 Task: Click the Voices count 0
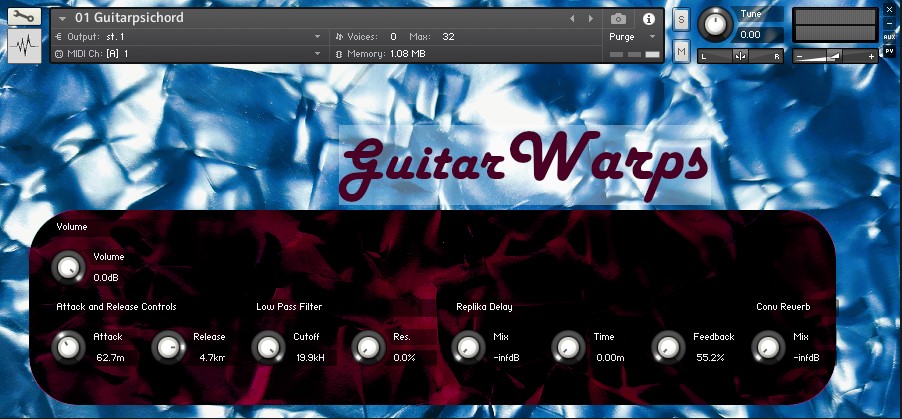coord(393,36)
